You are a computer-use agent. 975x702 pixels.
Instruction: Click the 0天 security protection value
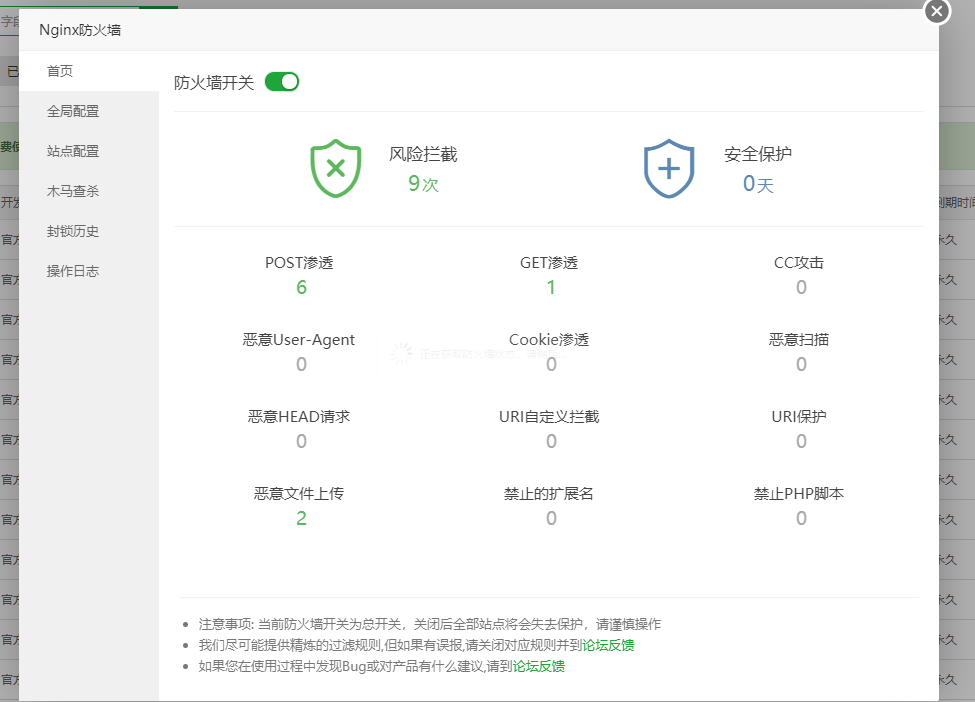[x=758, y=183]
